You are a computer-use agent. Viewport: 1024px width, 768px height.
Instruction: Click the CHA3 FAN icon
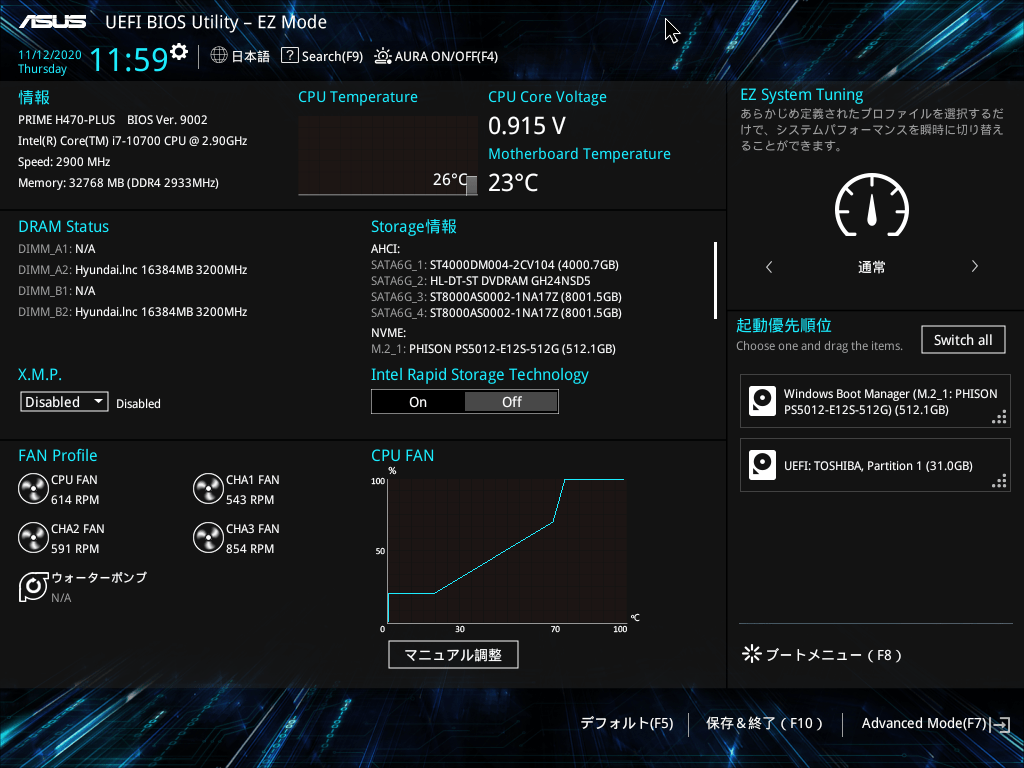[x=208, y=537]
